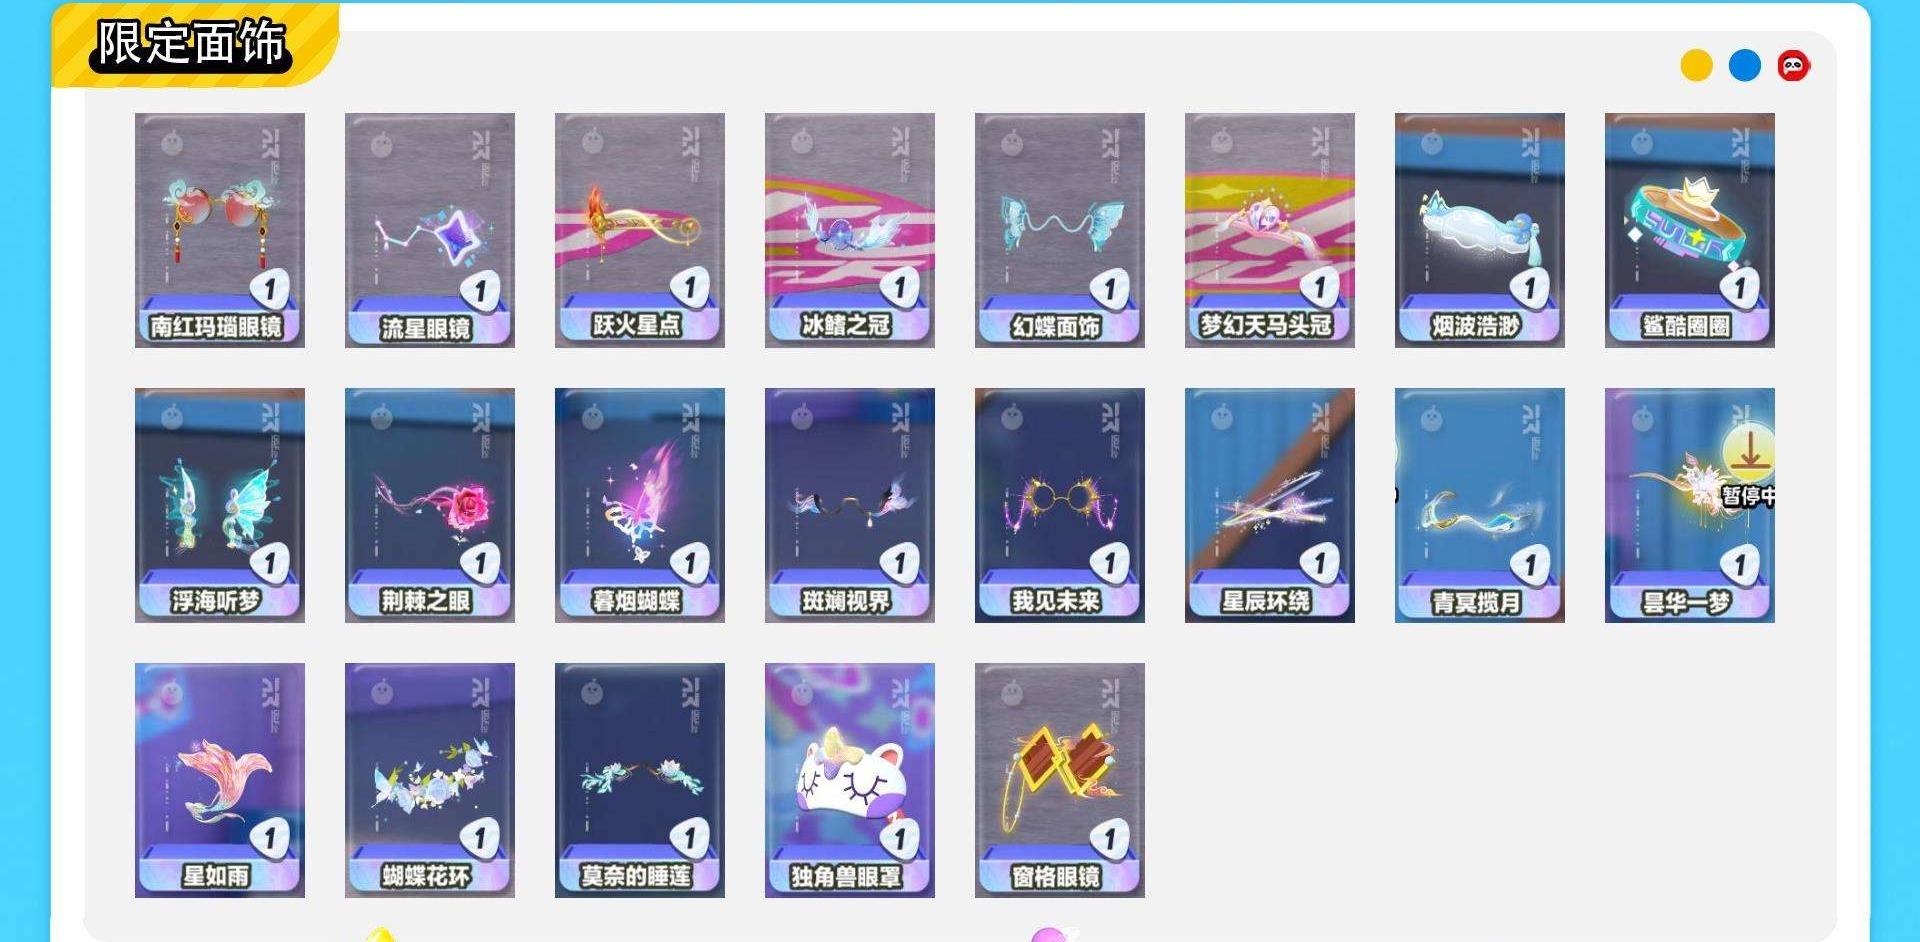Viewport: 1920px width, 942px height.
Task: Select the 流星眼镜 item card
Action: coord(430,230)
